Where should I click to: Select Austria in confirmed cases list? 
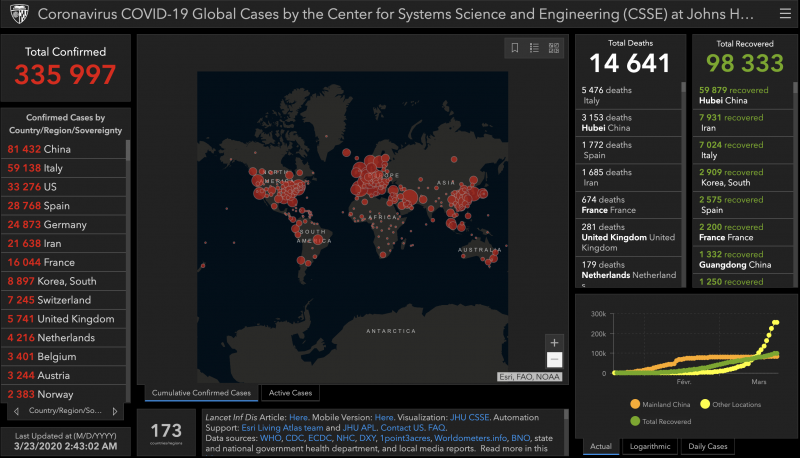(64, 376)
